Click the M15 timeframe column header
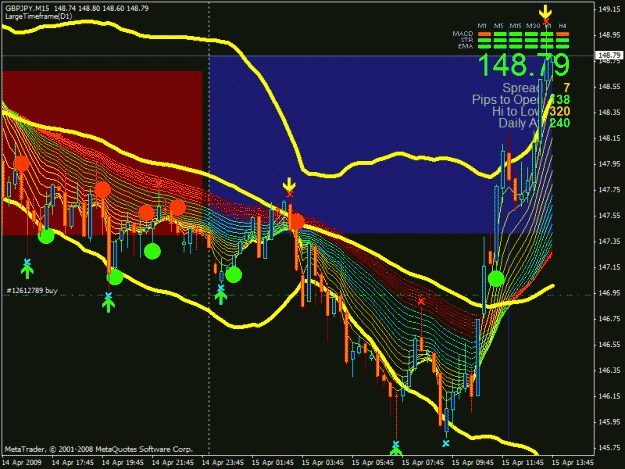 point(515,26)
